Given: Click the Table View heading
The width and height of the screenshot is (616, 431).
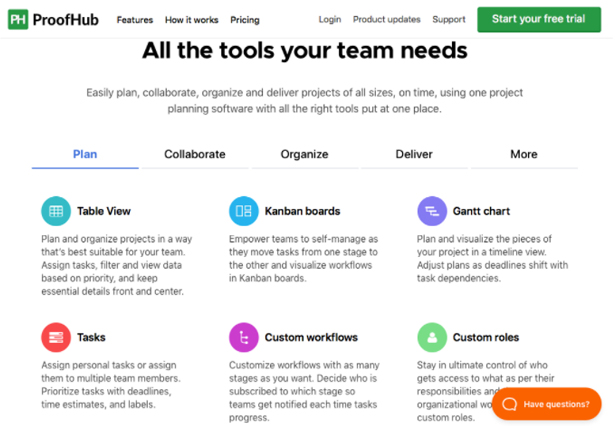Looking at the screenshot, I should [104, 211].
